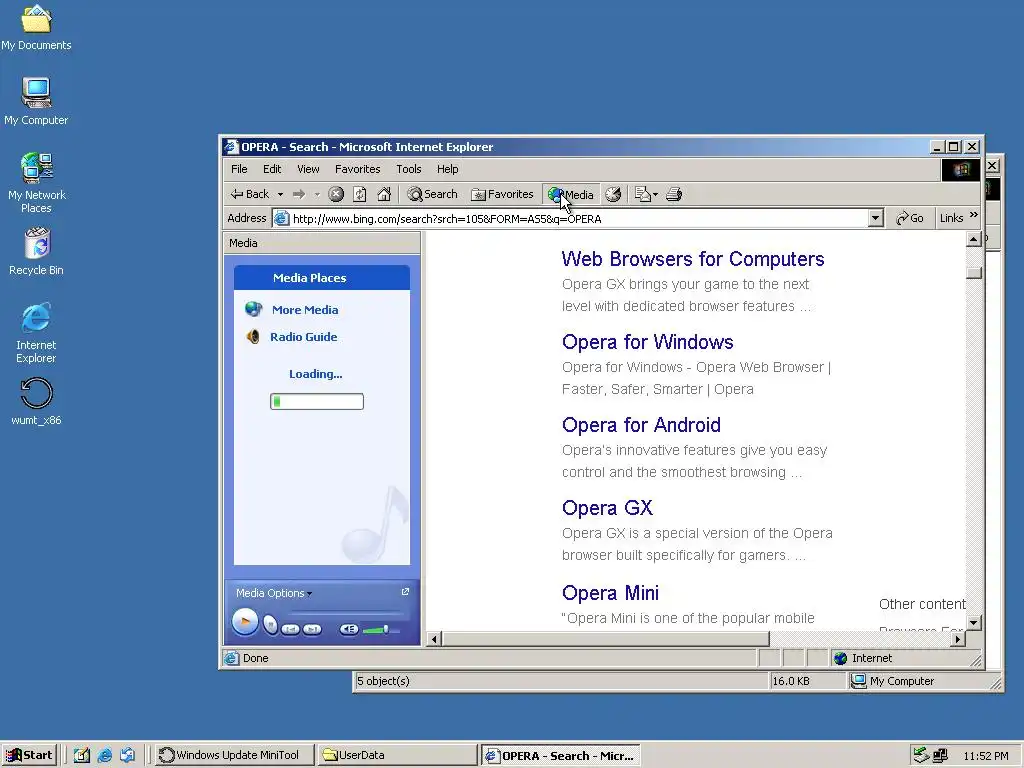
Task: Click the vertical scrollbar up arrow
Action: [x=973, y=240]
